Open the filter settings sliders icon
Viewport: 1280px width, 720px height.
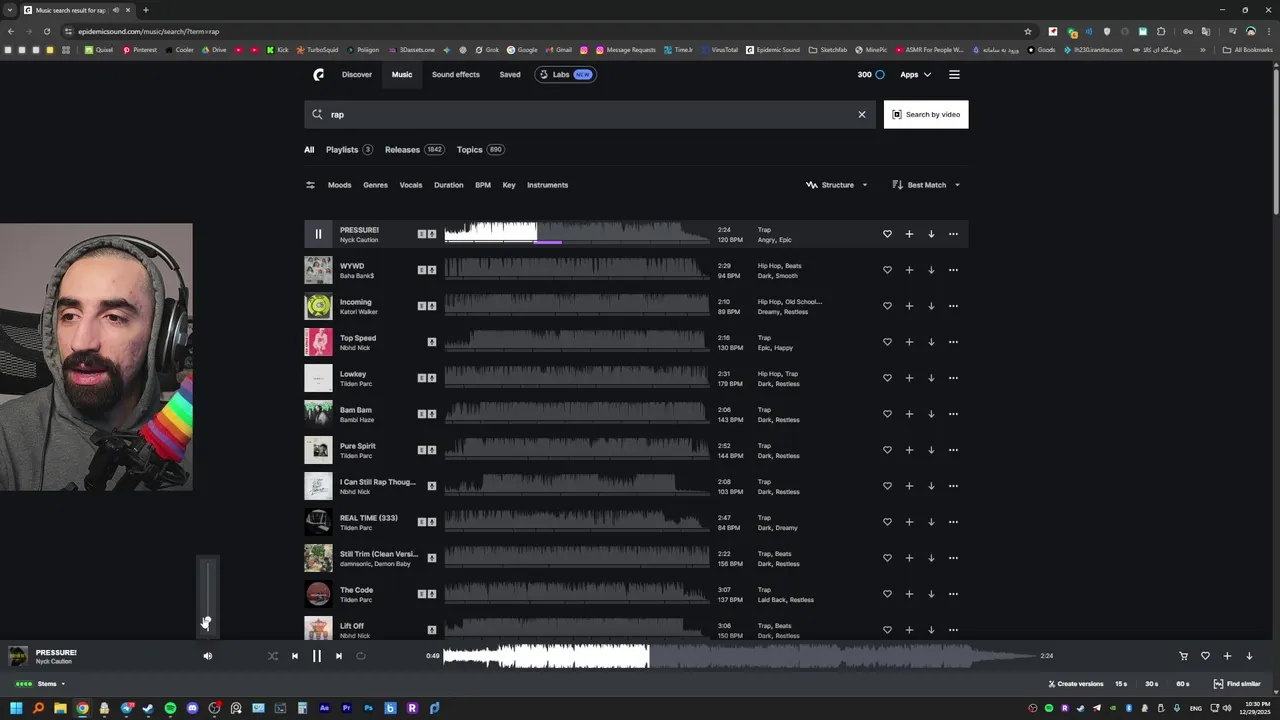pos(310,185)
